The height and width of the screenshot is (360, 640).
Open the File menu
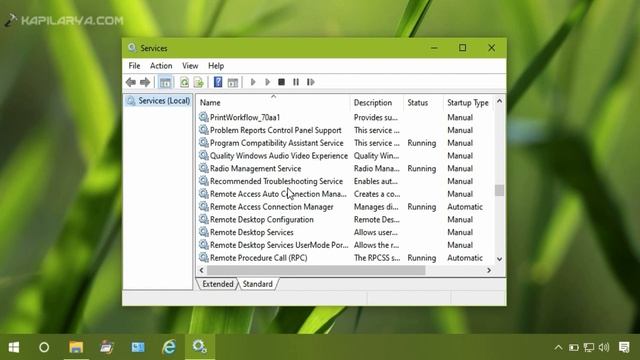[x=134, y=66]
